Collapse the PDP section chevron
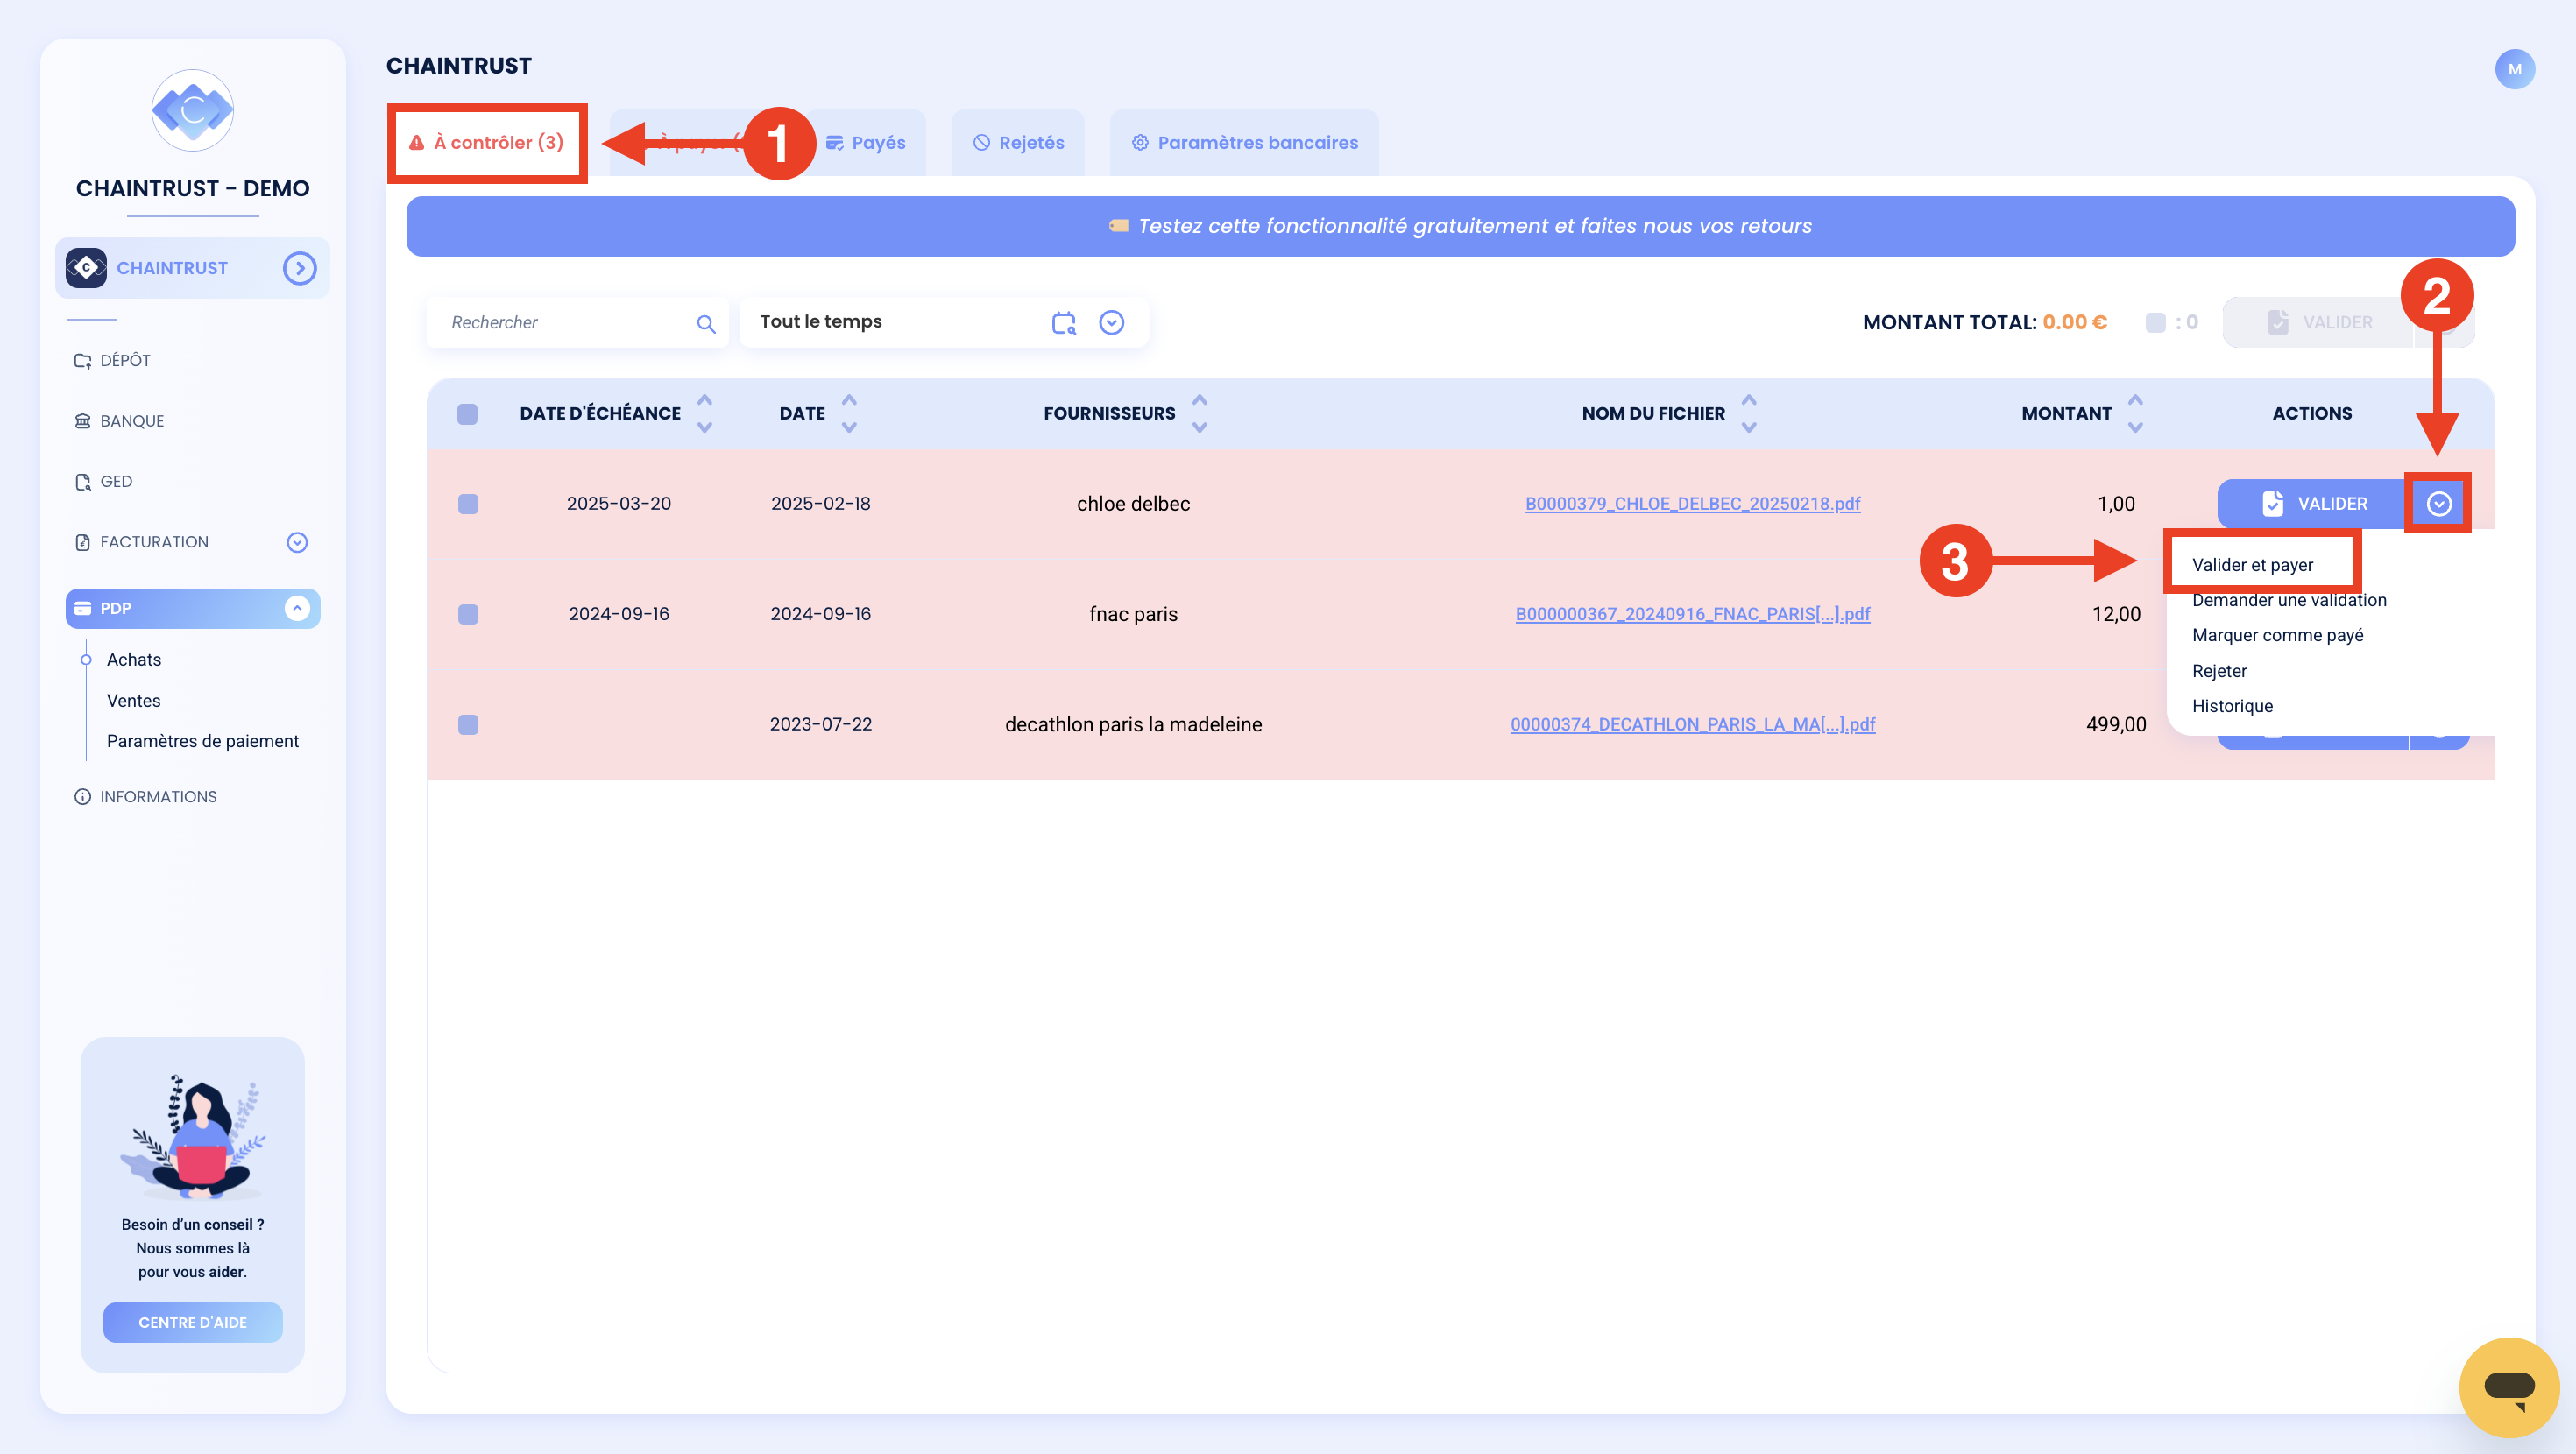Viewport: 2576px width, 1454px height. pos(297,608)
